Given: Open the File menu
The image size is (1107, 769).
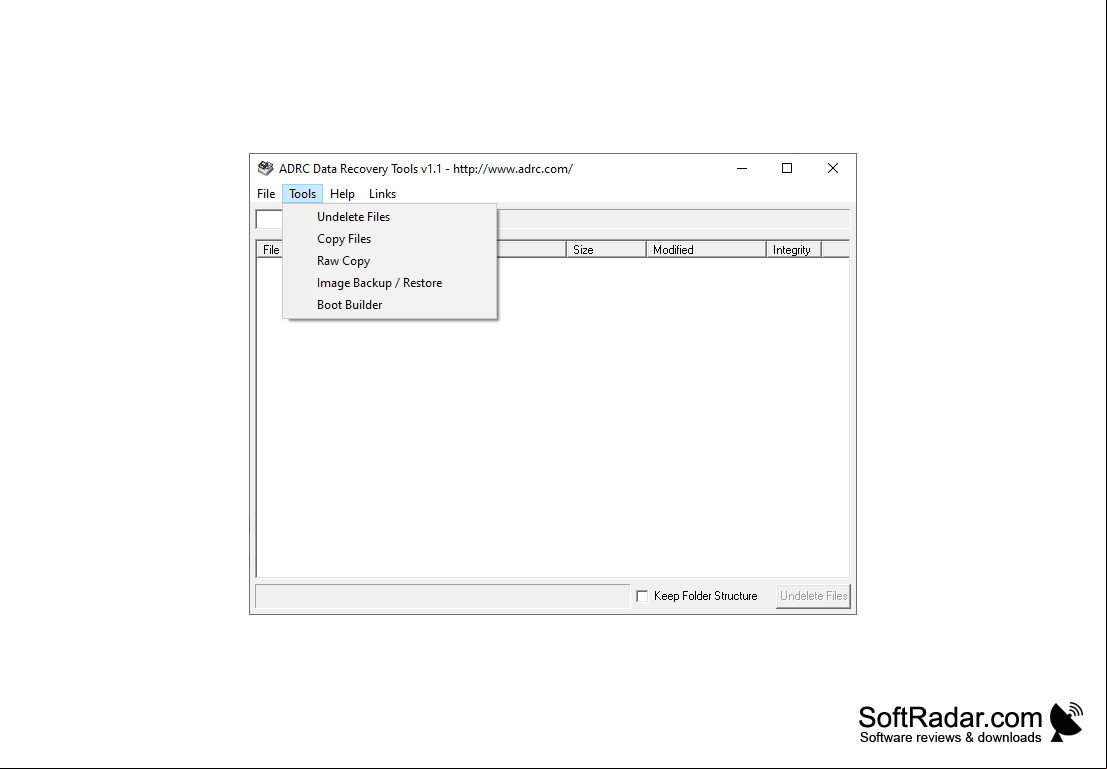Looking at the screenshot, I should (266, 193).
